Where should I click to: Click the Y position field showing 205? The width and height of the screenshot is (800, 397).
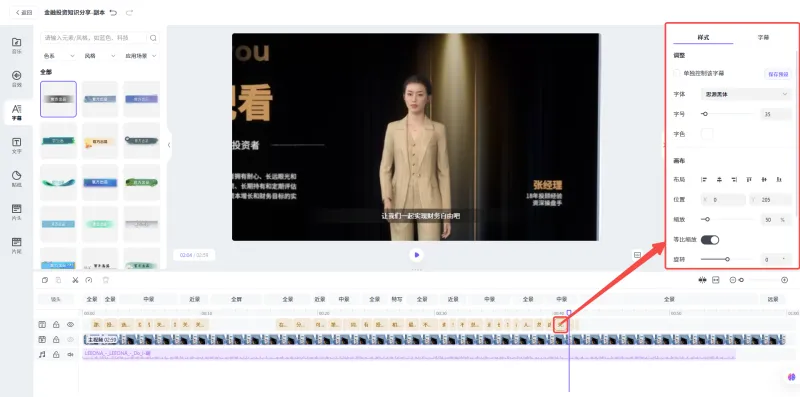pyautogui.click(x=770, y=200)
